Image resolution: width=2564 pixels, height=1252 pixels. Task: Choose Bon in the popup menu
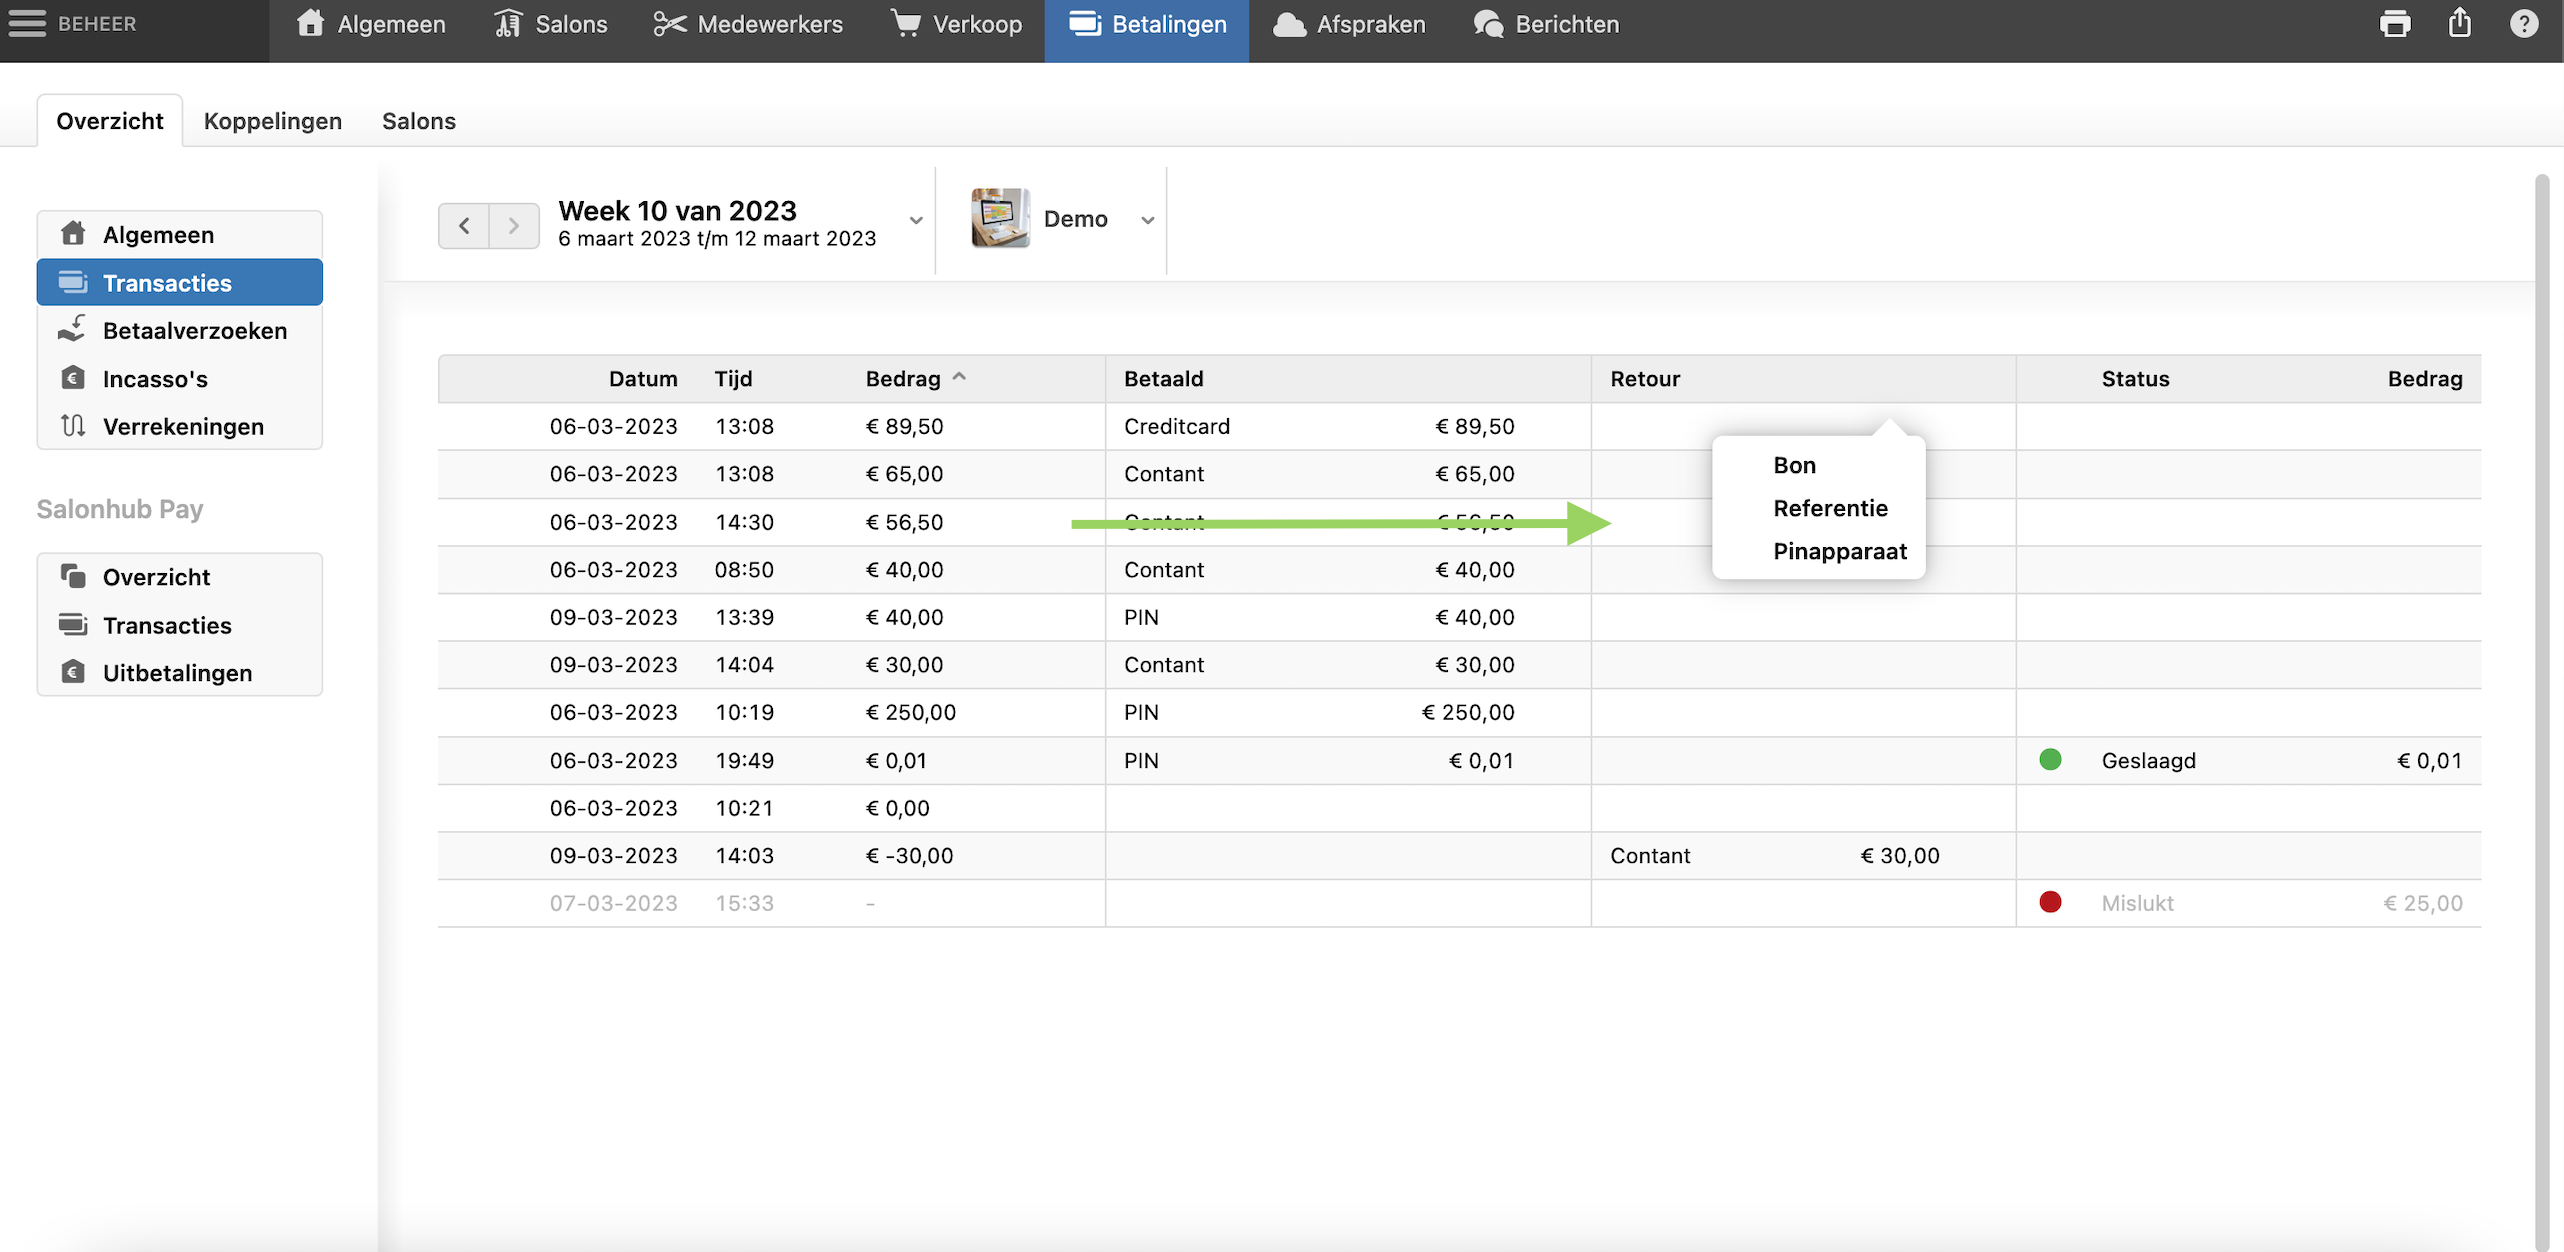tap(1794, 466)
